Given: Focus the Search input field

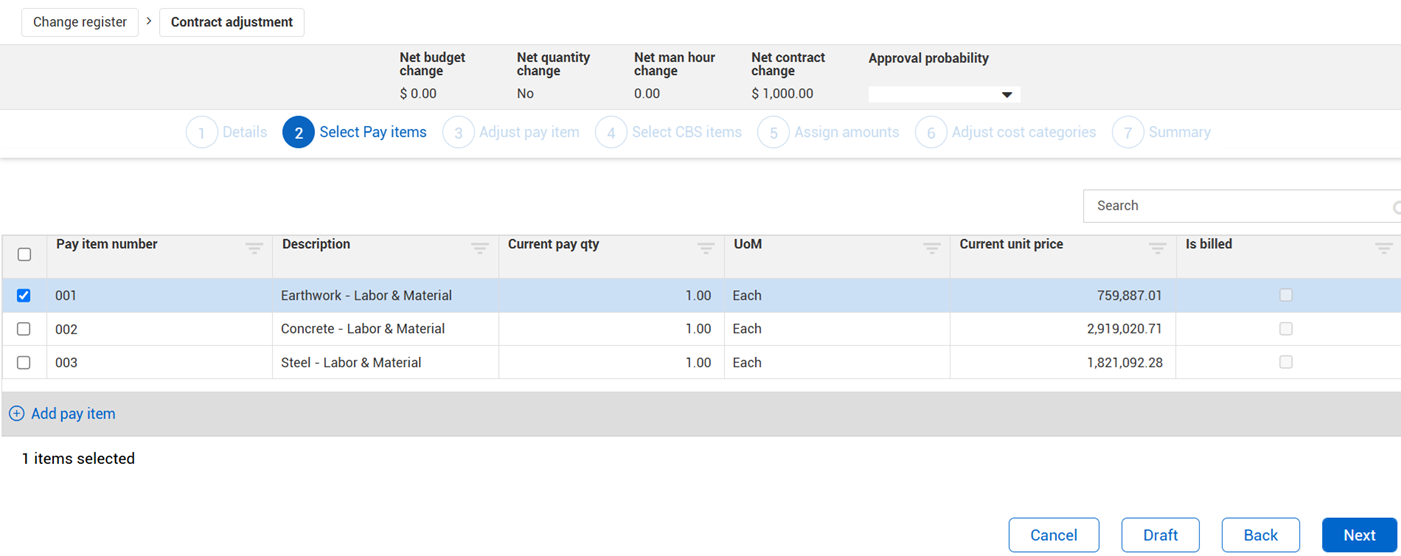Looking at the screenshot, I should pos(1235,206).
